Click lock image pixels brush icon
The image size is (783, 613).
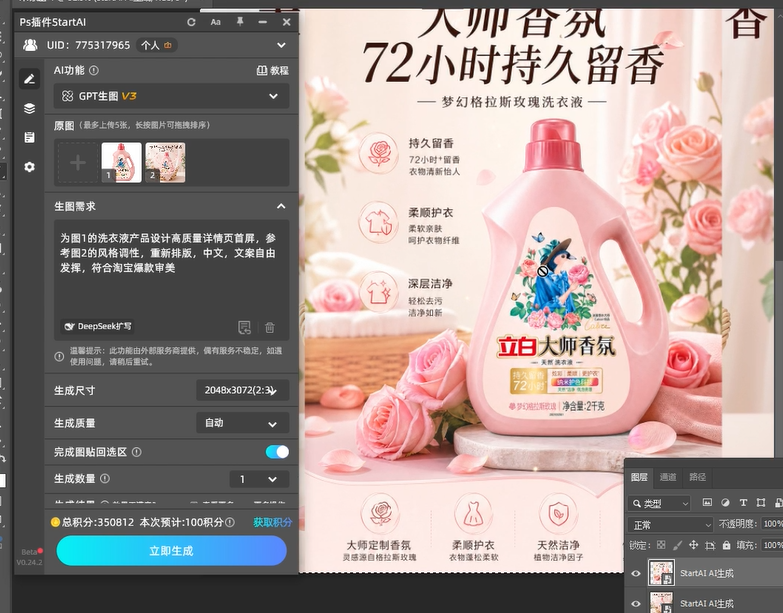[677, 545]
